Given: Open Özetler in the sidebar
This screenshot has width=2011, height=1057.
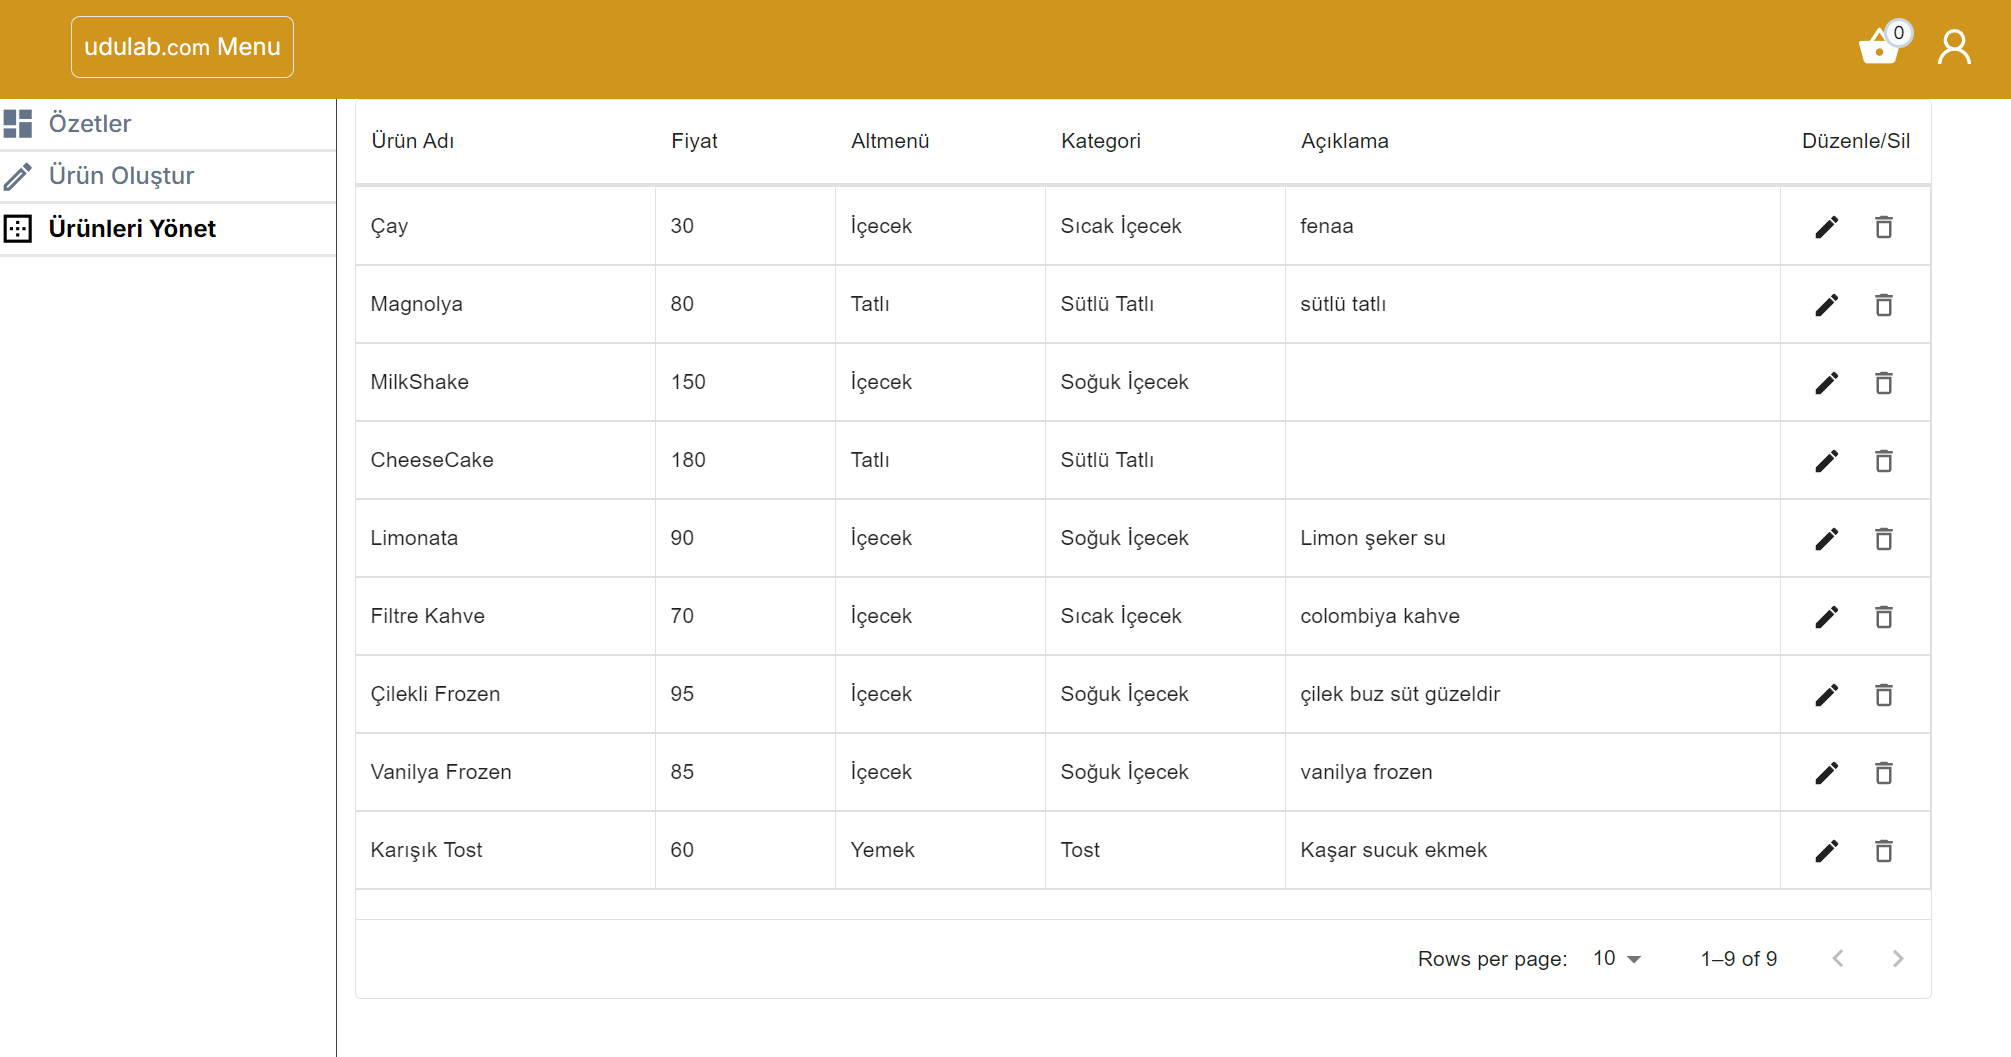Looking at the screenshot, I should tap(90, 124).
